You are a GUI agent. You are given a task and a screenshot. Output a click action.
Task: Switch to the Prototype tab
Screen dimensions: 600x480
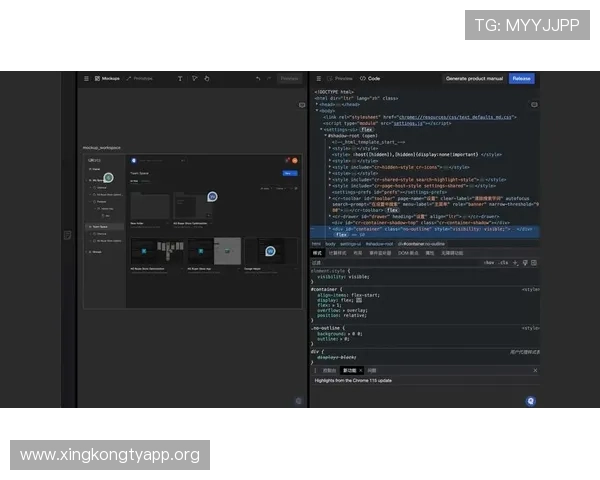click(141, 78)
